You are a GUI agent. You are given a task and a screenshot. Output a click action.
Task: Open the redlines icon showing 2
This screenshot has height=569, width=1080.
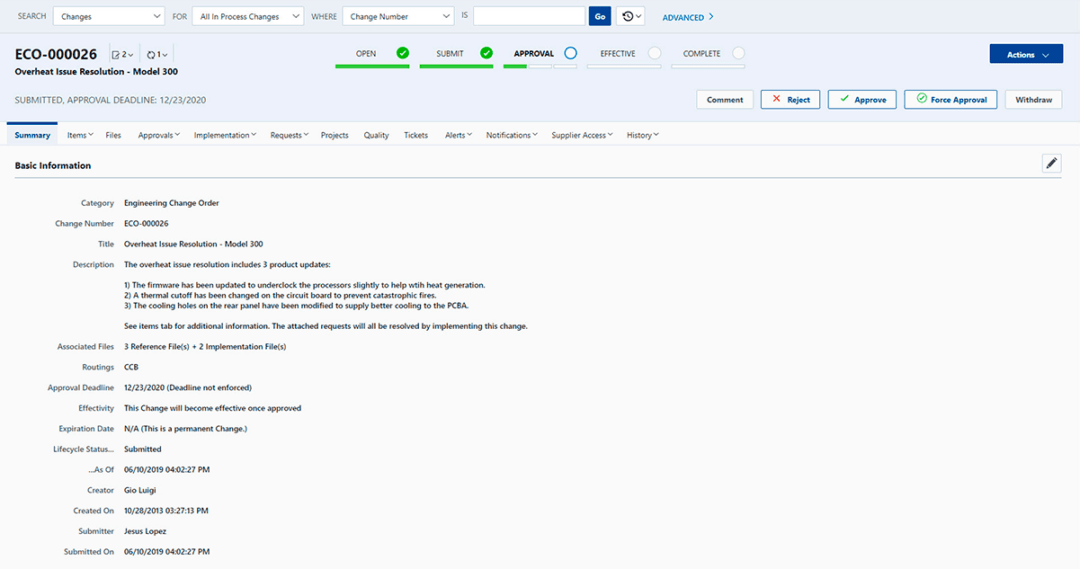pos(122,55)
